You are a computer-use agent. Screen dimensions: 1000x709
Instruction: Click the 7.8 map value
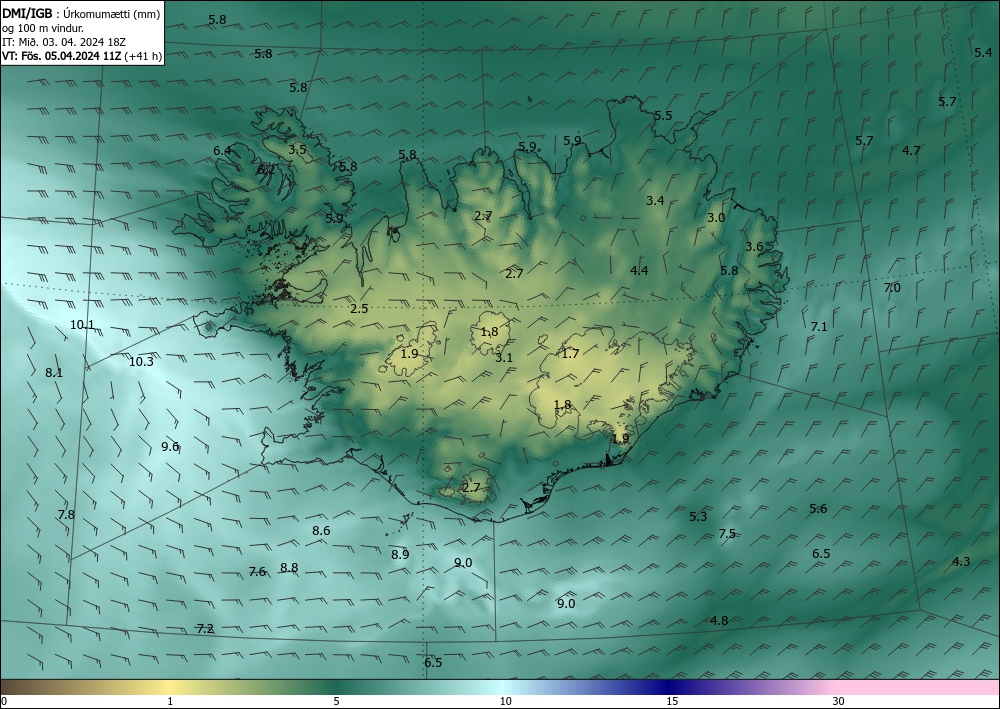pyautogui.click(x=66, y=514)
